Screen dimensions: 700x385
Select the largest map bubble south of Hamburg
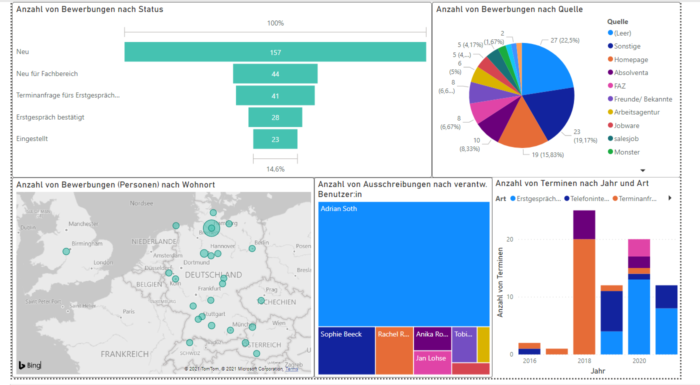click(x=212, y=228)
